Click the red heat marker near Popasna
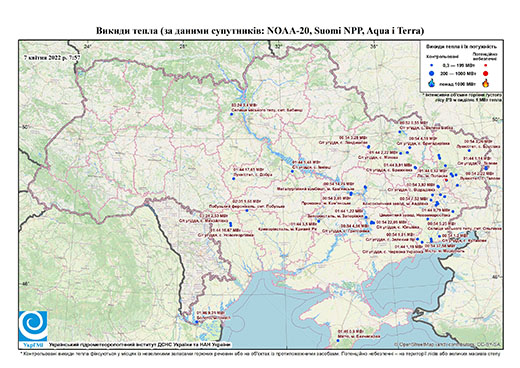520x368 pixels. point(447,180)
